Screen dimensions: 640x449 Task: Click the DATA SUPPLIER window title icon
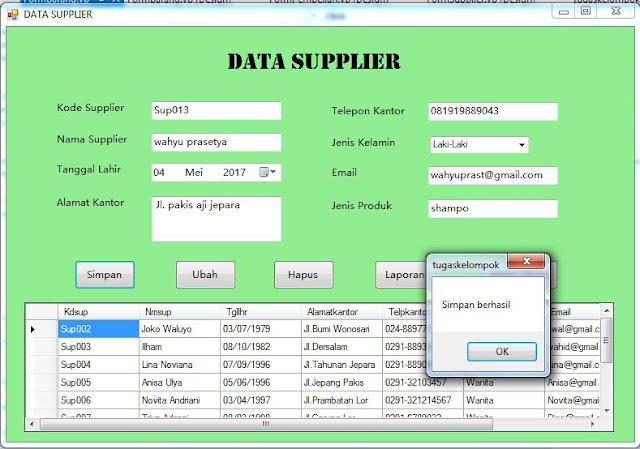[13, 15]
